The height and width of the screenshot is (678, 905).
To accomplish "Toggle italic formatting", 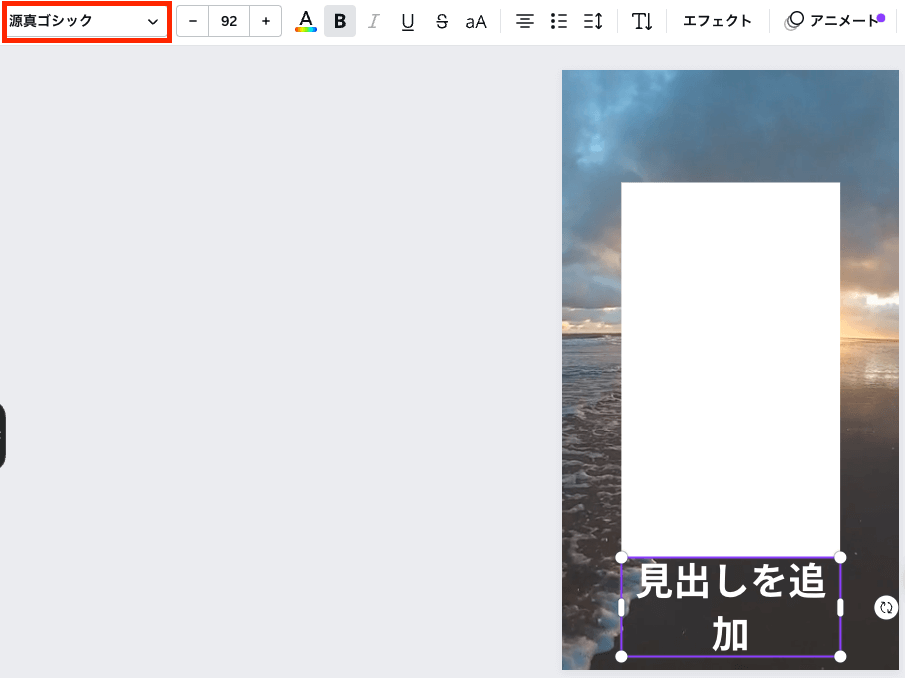I will [374, 21].
